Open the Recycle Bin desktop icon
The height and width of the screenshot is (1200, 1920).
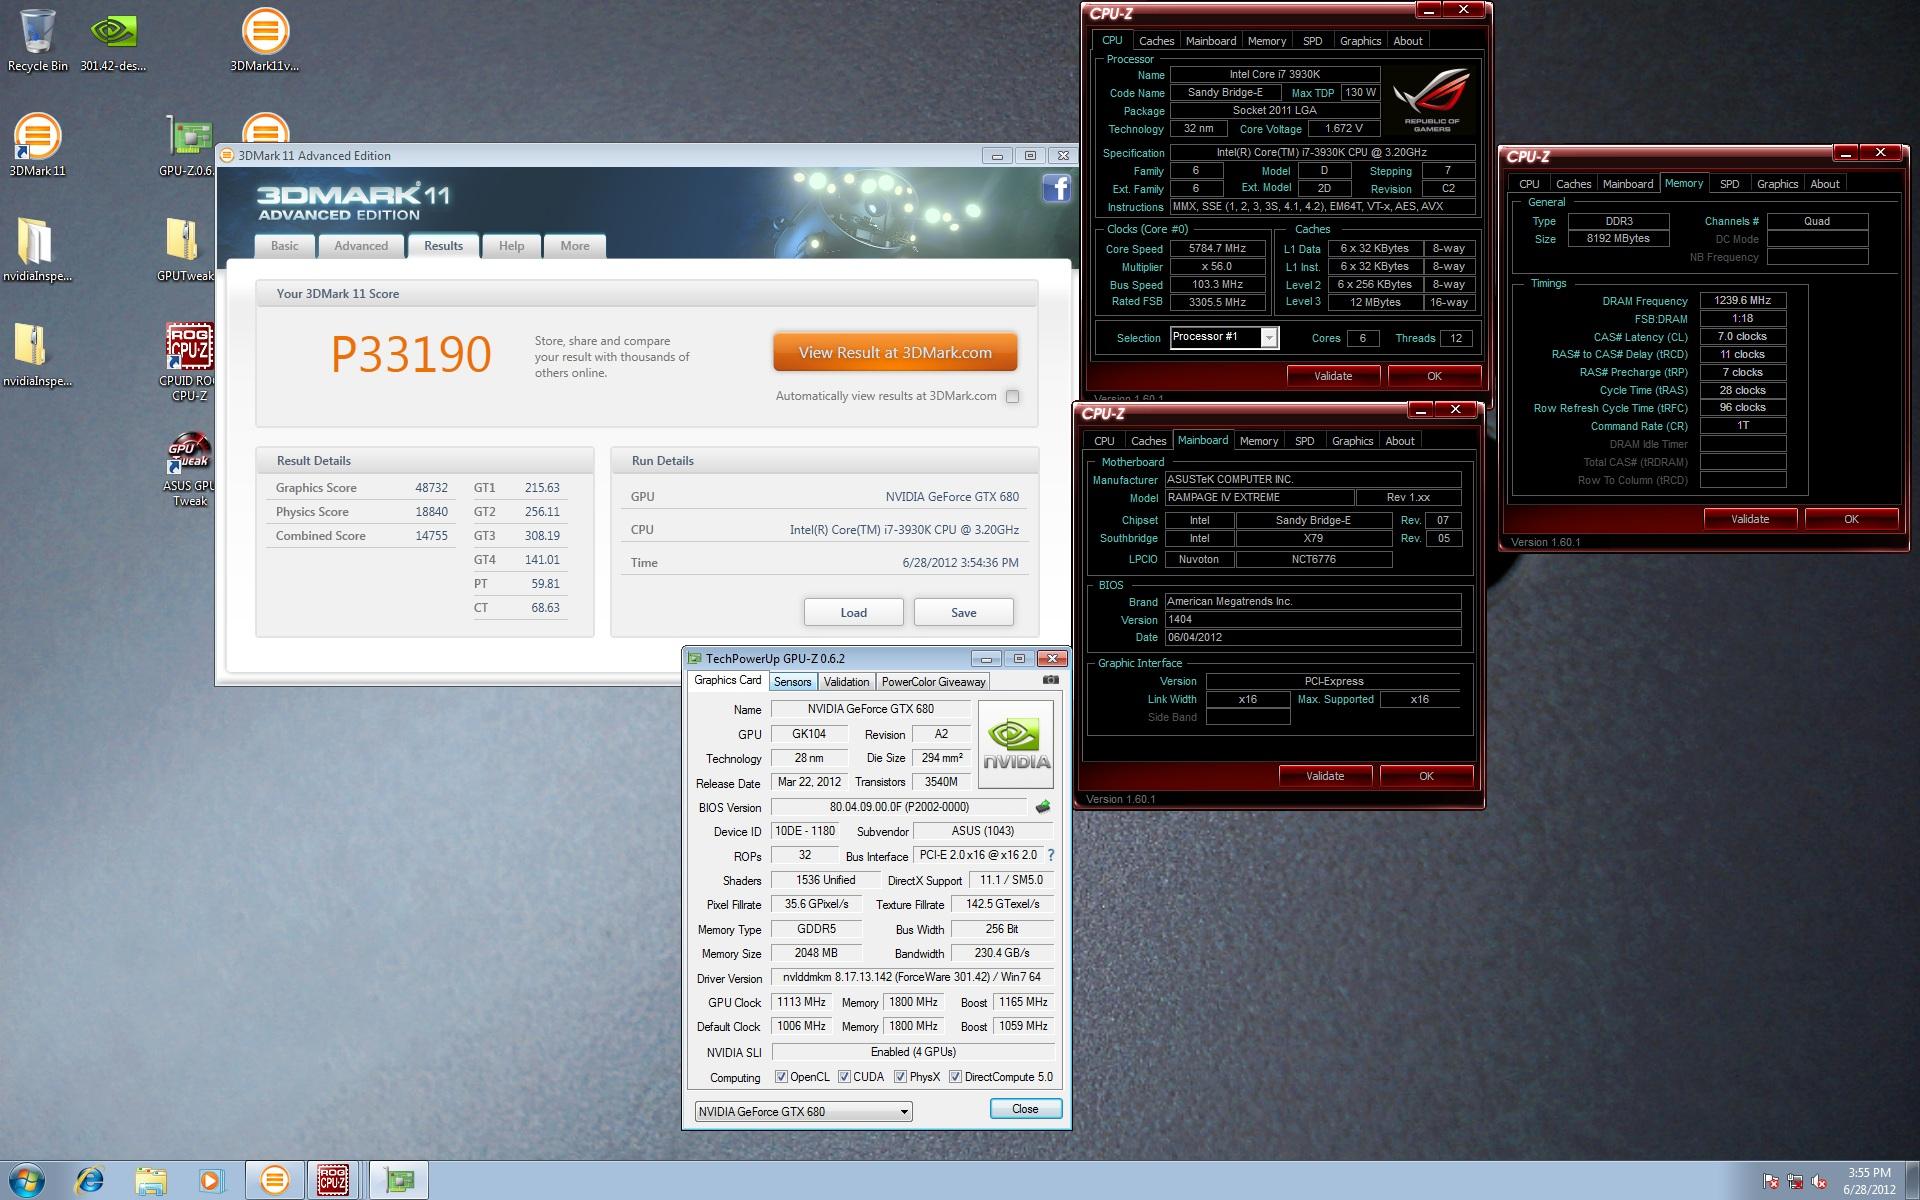[38, 40]
